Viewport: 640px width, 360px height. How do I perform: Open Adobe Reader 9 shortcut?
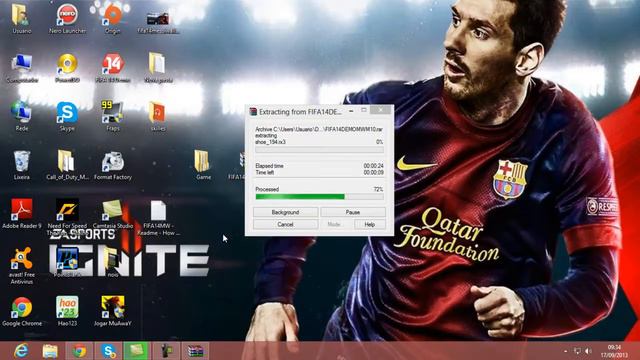point(21,213)
